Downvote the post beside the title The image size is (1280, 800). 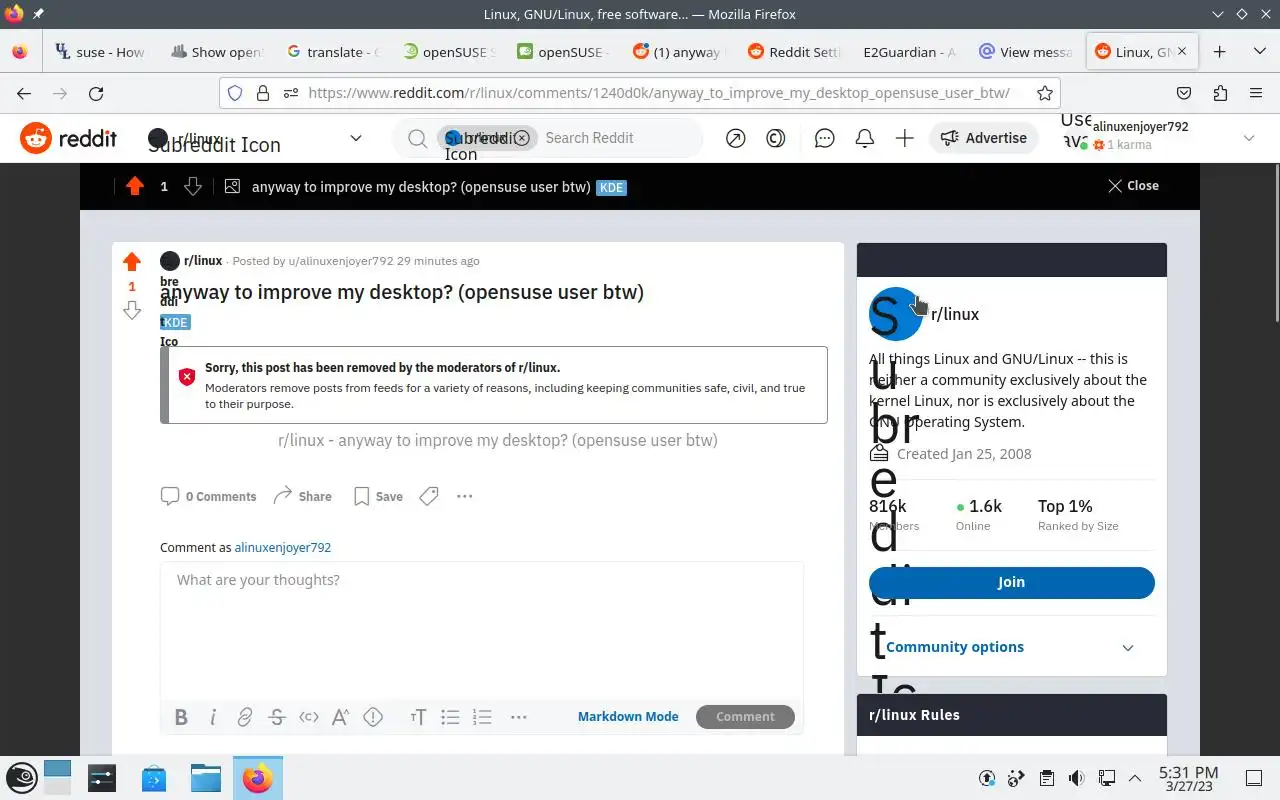[132, 311]
